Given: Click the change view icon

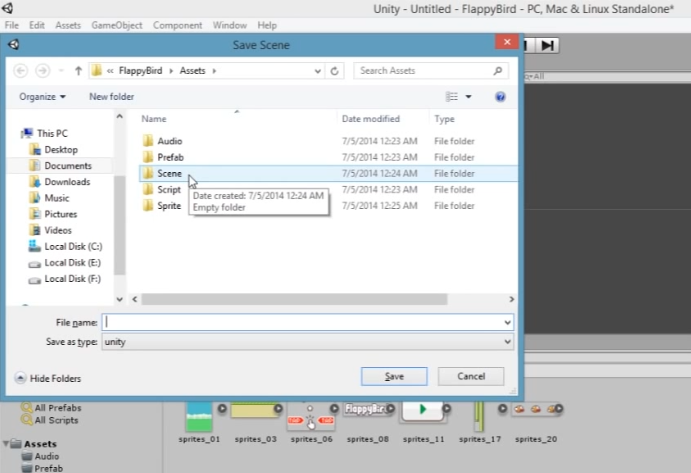Looking at the screenshot, I should coord(452,97).
